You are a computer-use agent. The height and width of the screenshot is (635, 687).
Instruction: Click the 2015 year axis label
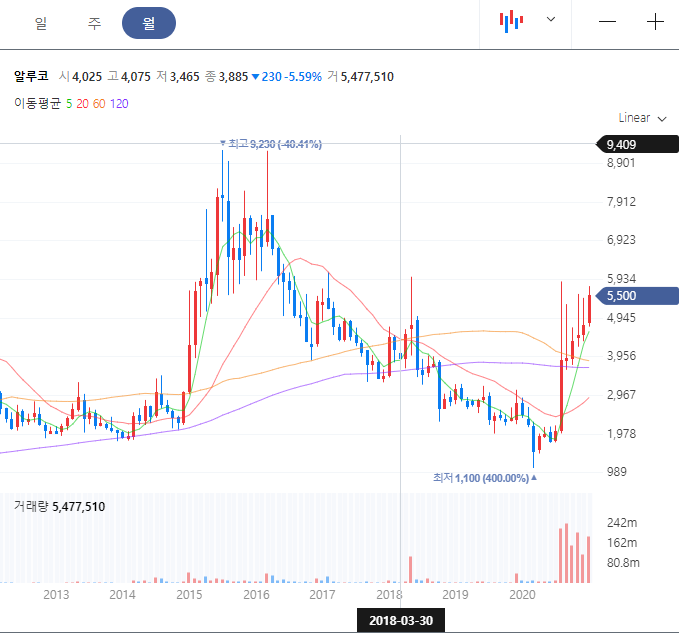[x=189, y=595]
